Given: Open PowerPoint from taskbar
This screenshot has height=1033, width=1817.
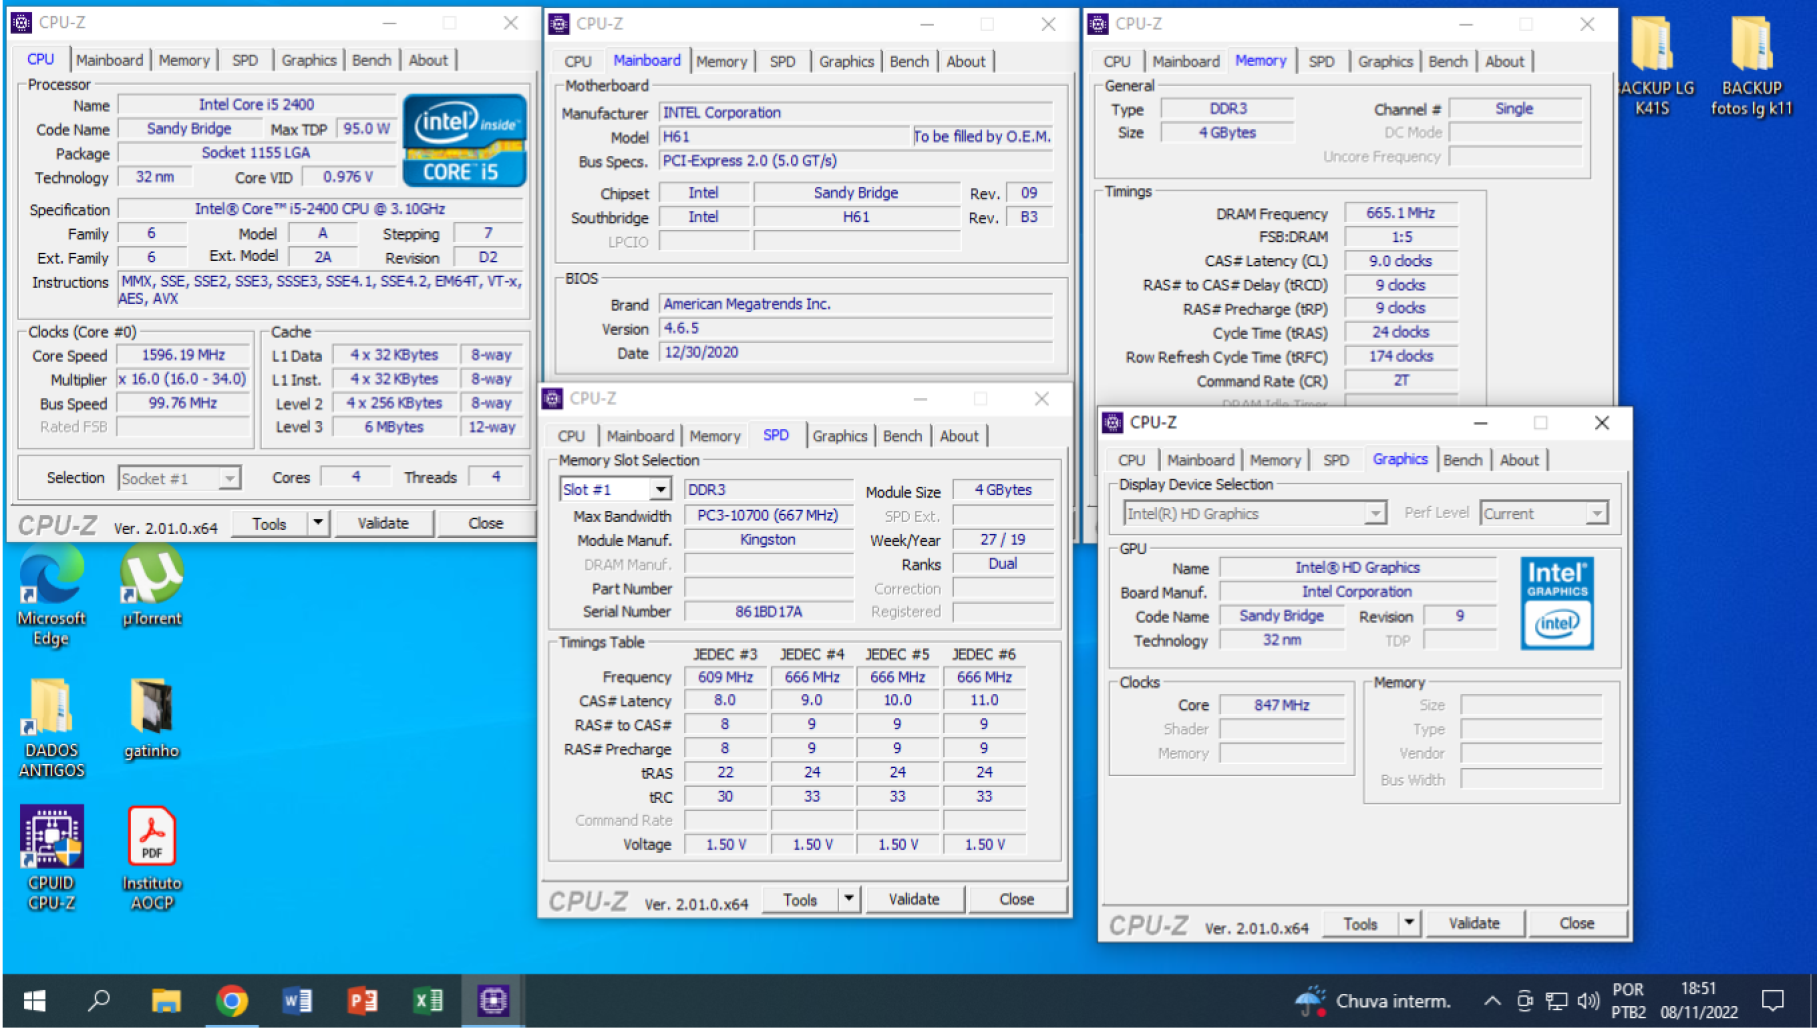Looking at the screenshot, I should [x=362, y=1001].
